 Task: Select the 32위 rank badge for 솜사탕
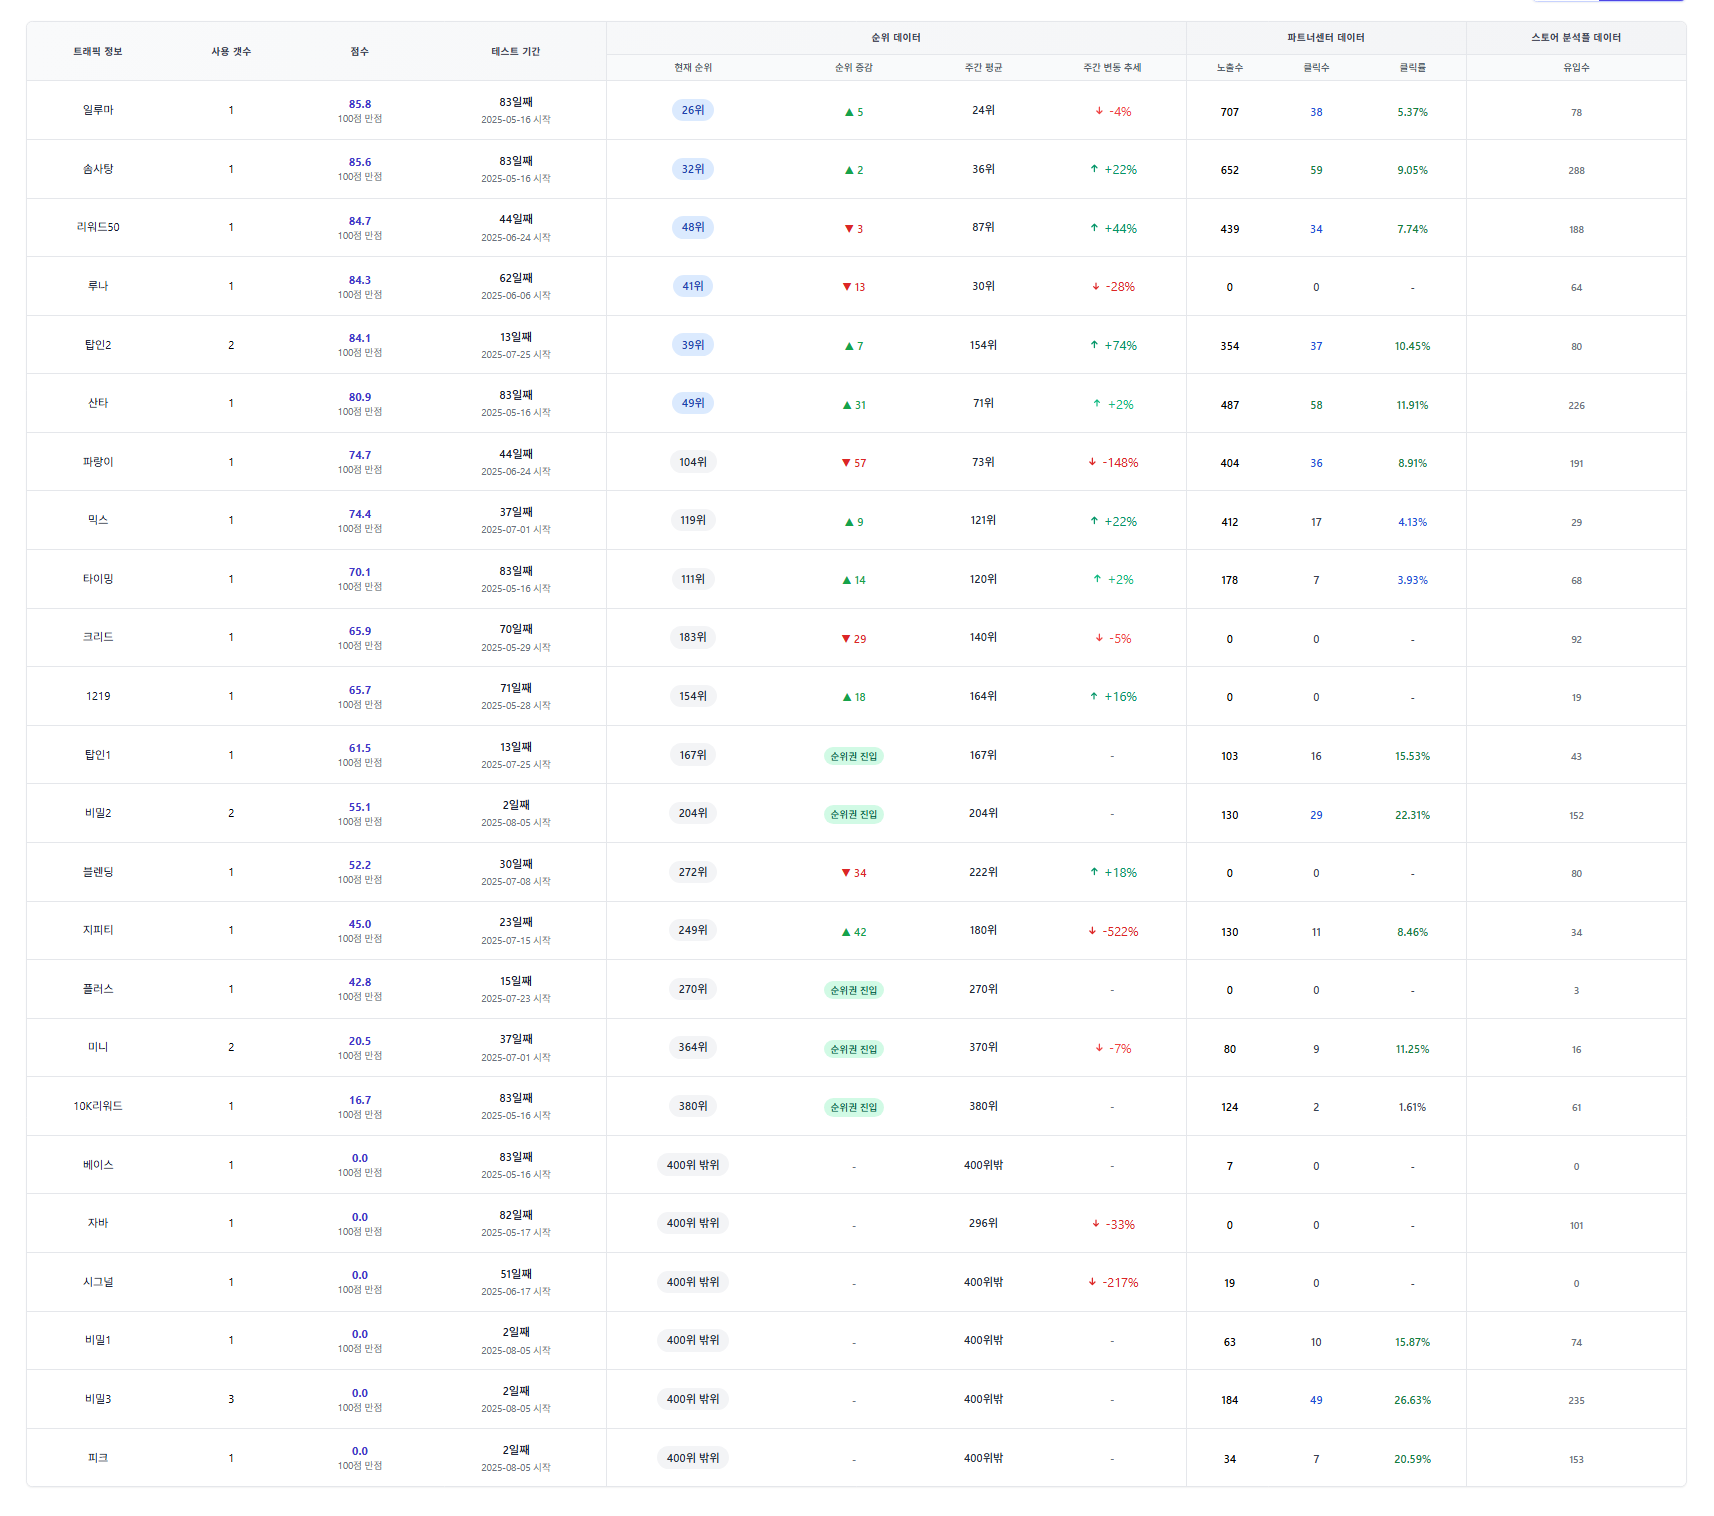693,169
